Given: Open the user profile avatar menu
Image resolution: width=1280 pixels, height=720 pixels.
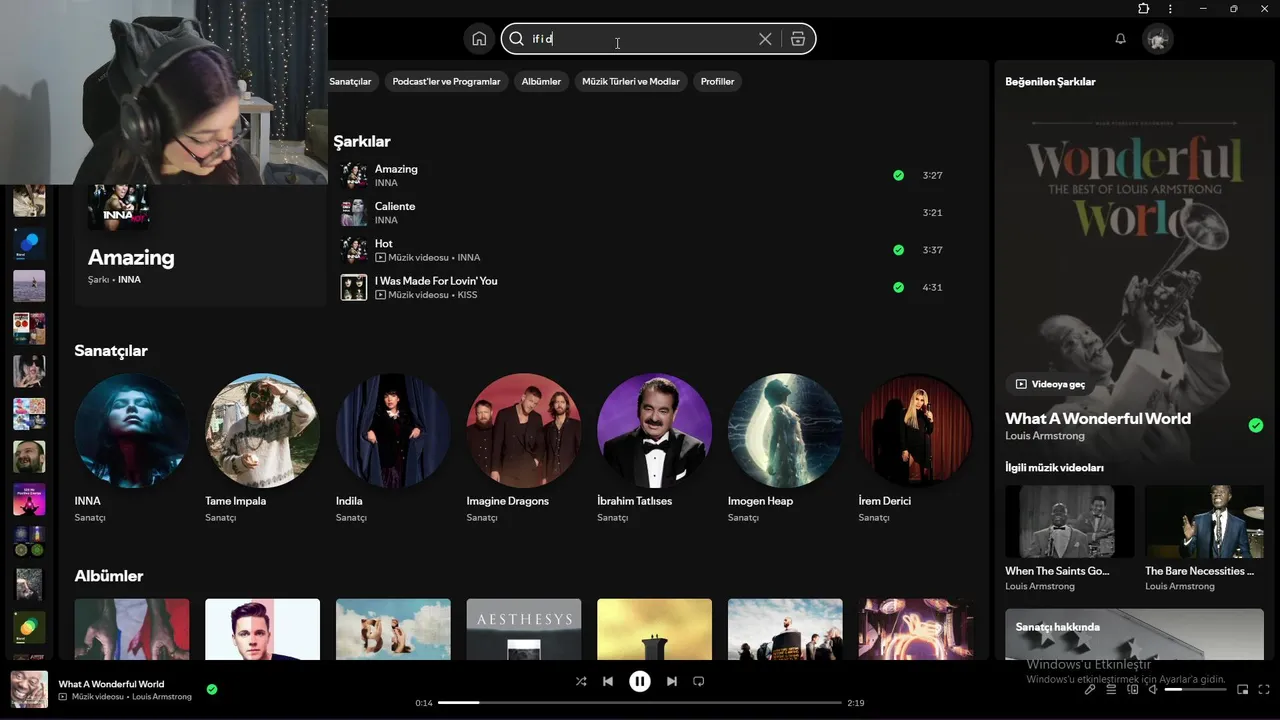Looking at the screenshot, I should (x=1158, y=39).
